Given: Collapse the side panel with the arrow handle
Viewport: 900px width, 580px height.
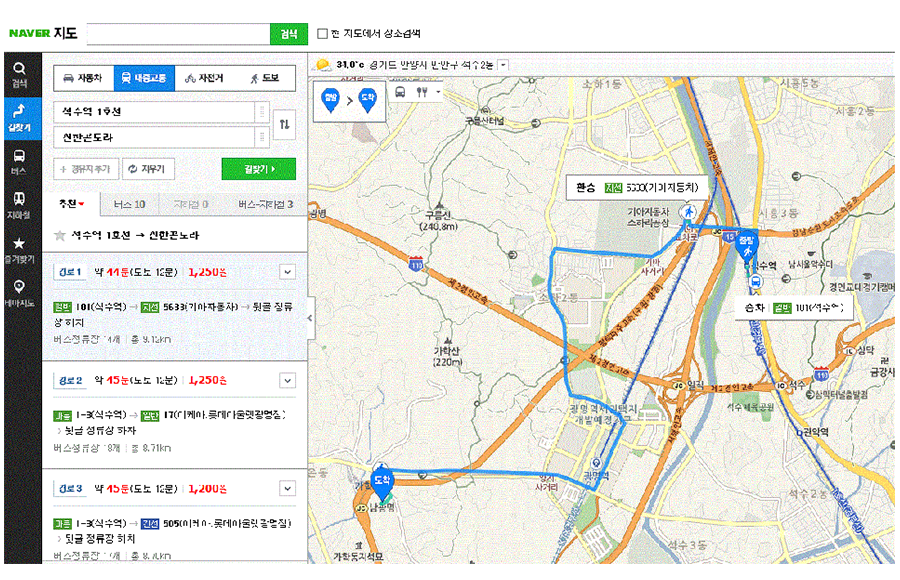Looking at the screenshot, I should pyautogui.click(x=310, y=318).
